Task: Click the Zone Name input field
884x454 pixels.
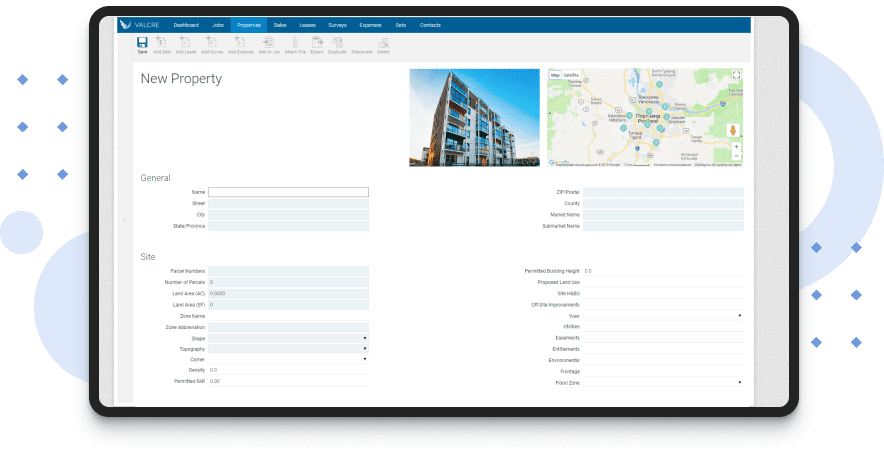Action: click(288, 316)
